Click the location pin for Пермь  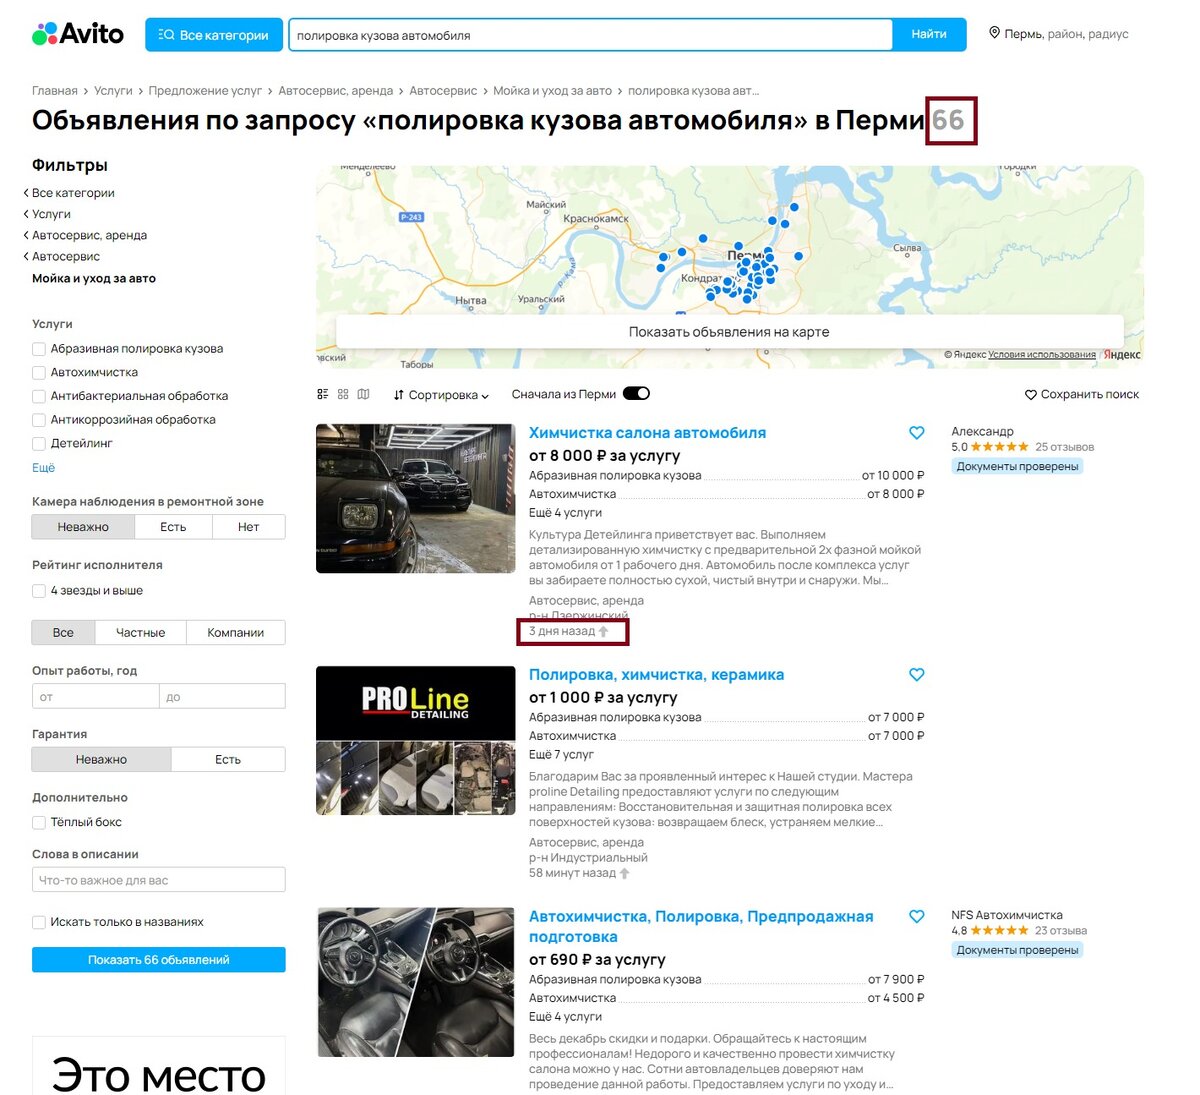tap(994, 33)
